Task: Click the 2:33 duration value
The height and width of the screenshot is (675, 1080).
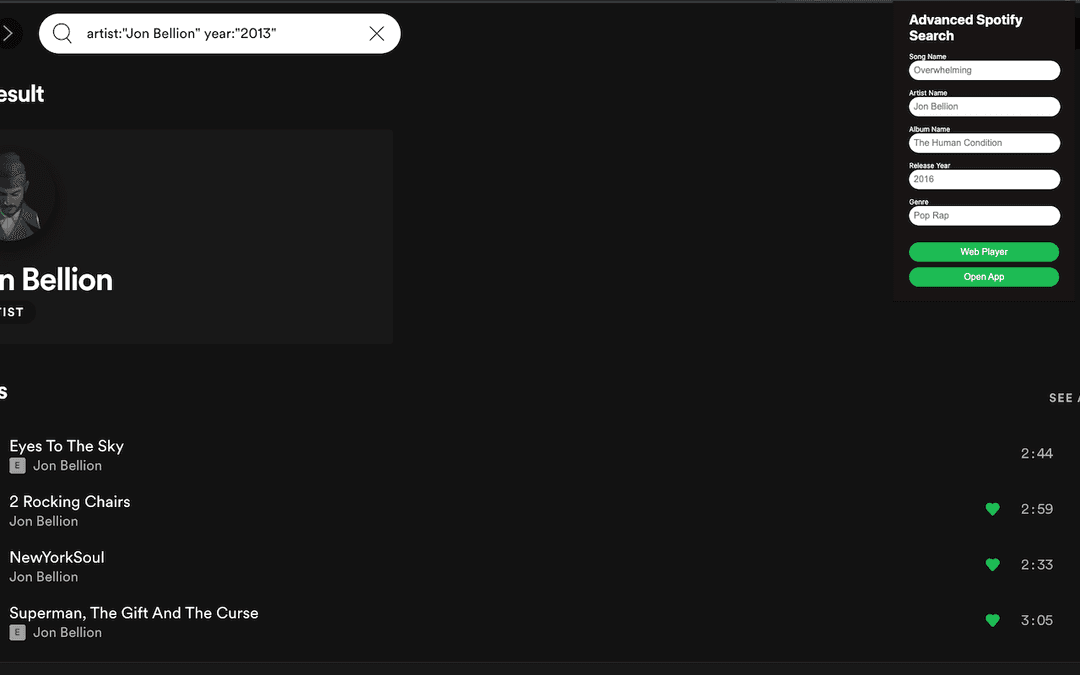Action: point(1037,565)
